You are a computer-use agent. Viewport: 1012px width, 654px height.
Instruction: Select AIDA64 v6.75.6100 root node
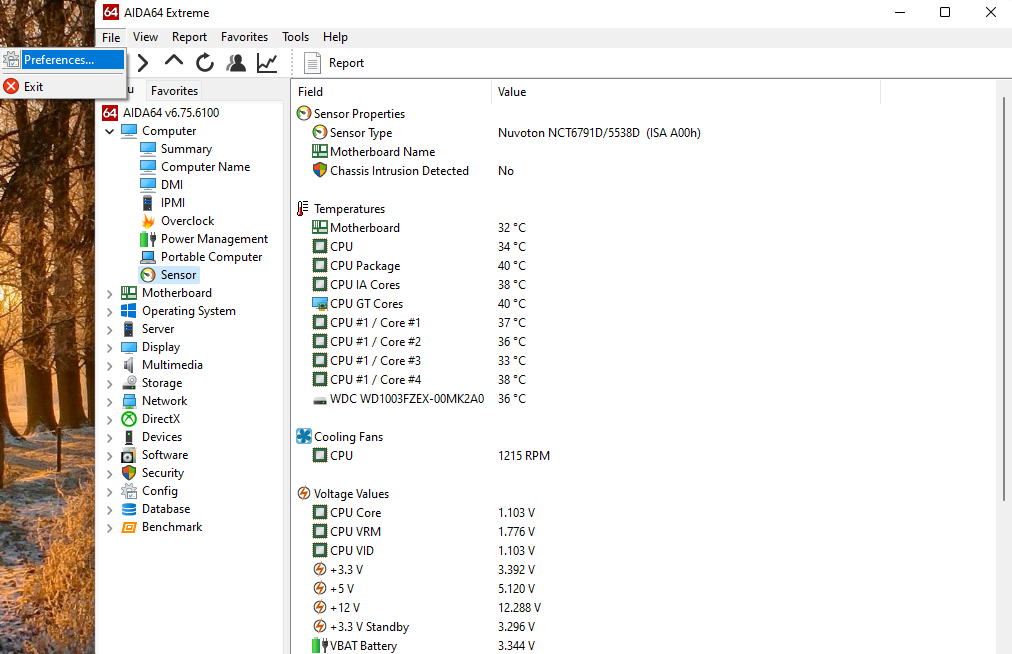[x=171, y=112]
